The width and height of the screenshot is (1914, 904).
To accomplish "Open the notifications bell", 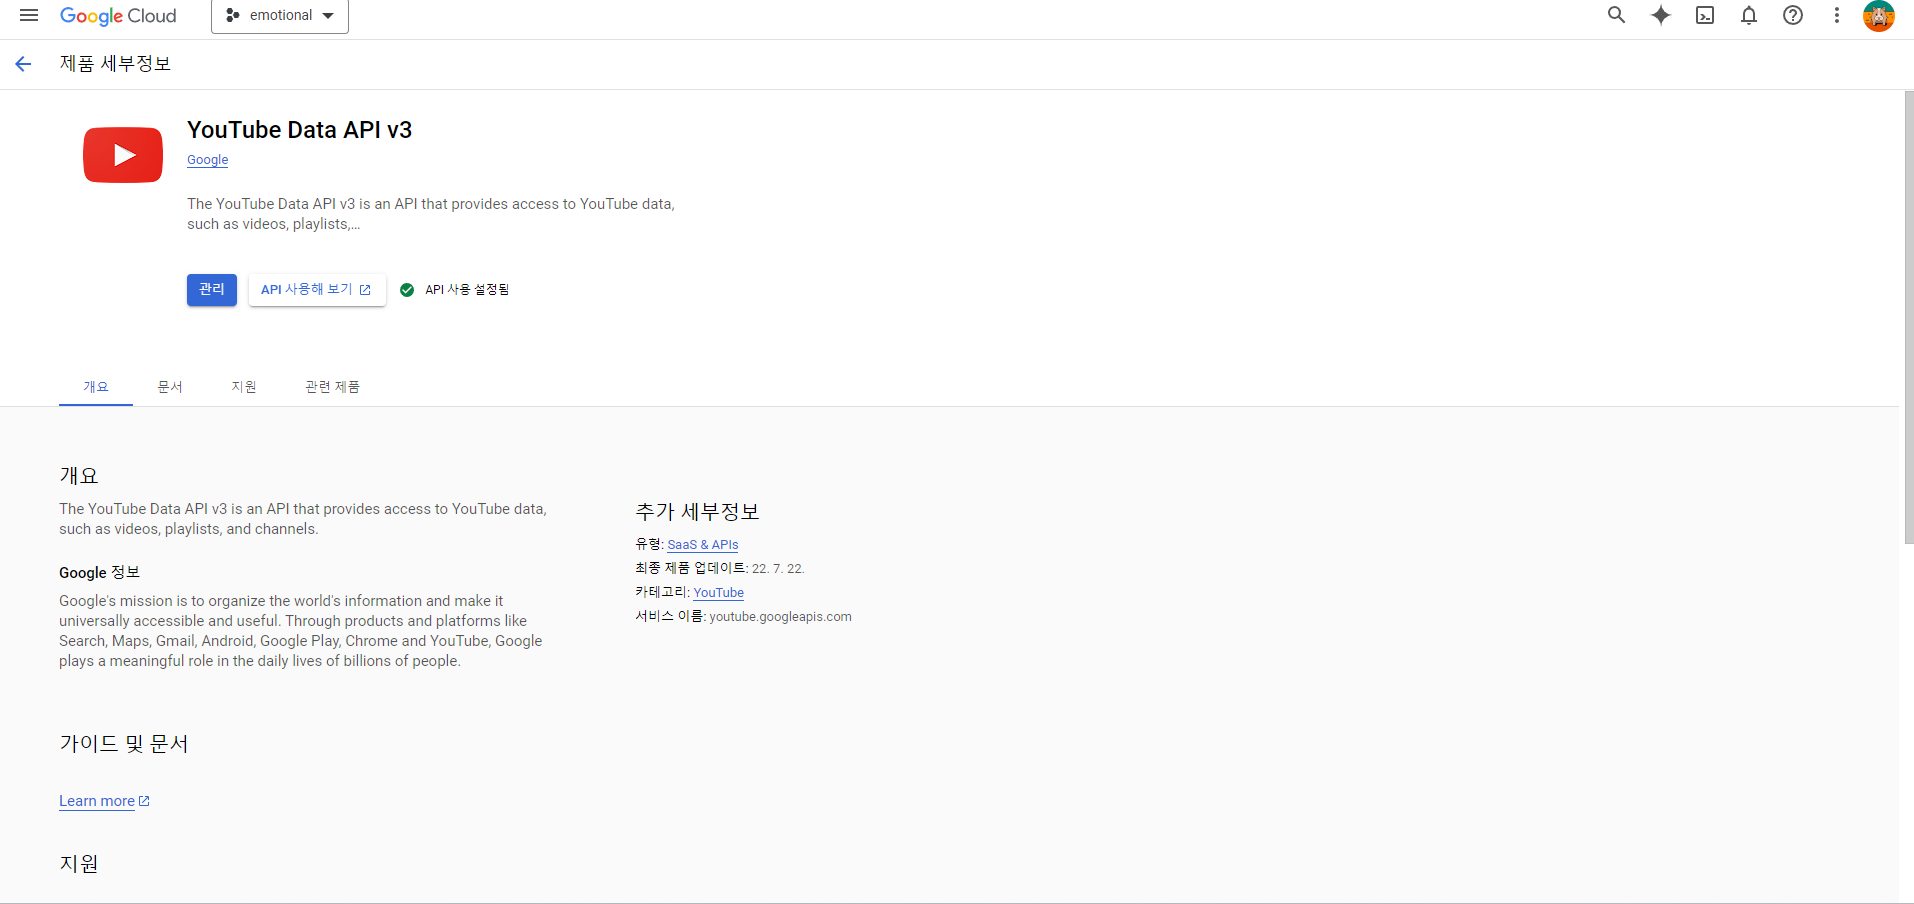I will 1749,15.
